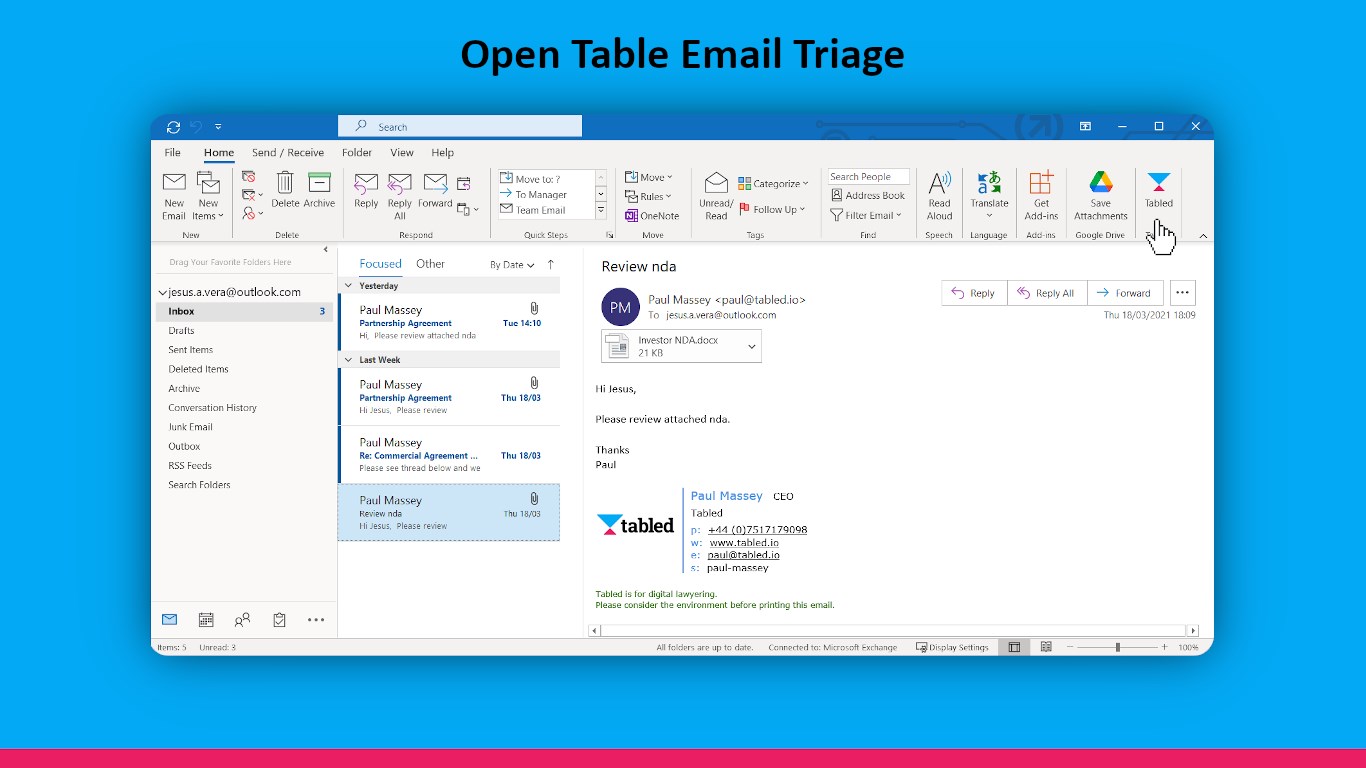Click Save Attachments to Google Drive
The image size is (1366, 768).
(1100, 196)
